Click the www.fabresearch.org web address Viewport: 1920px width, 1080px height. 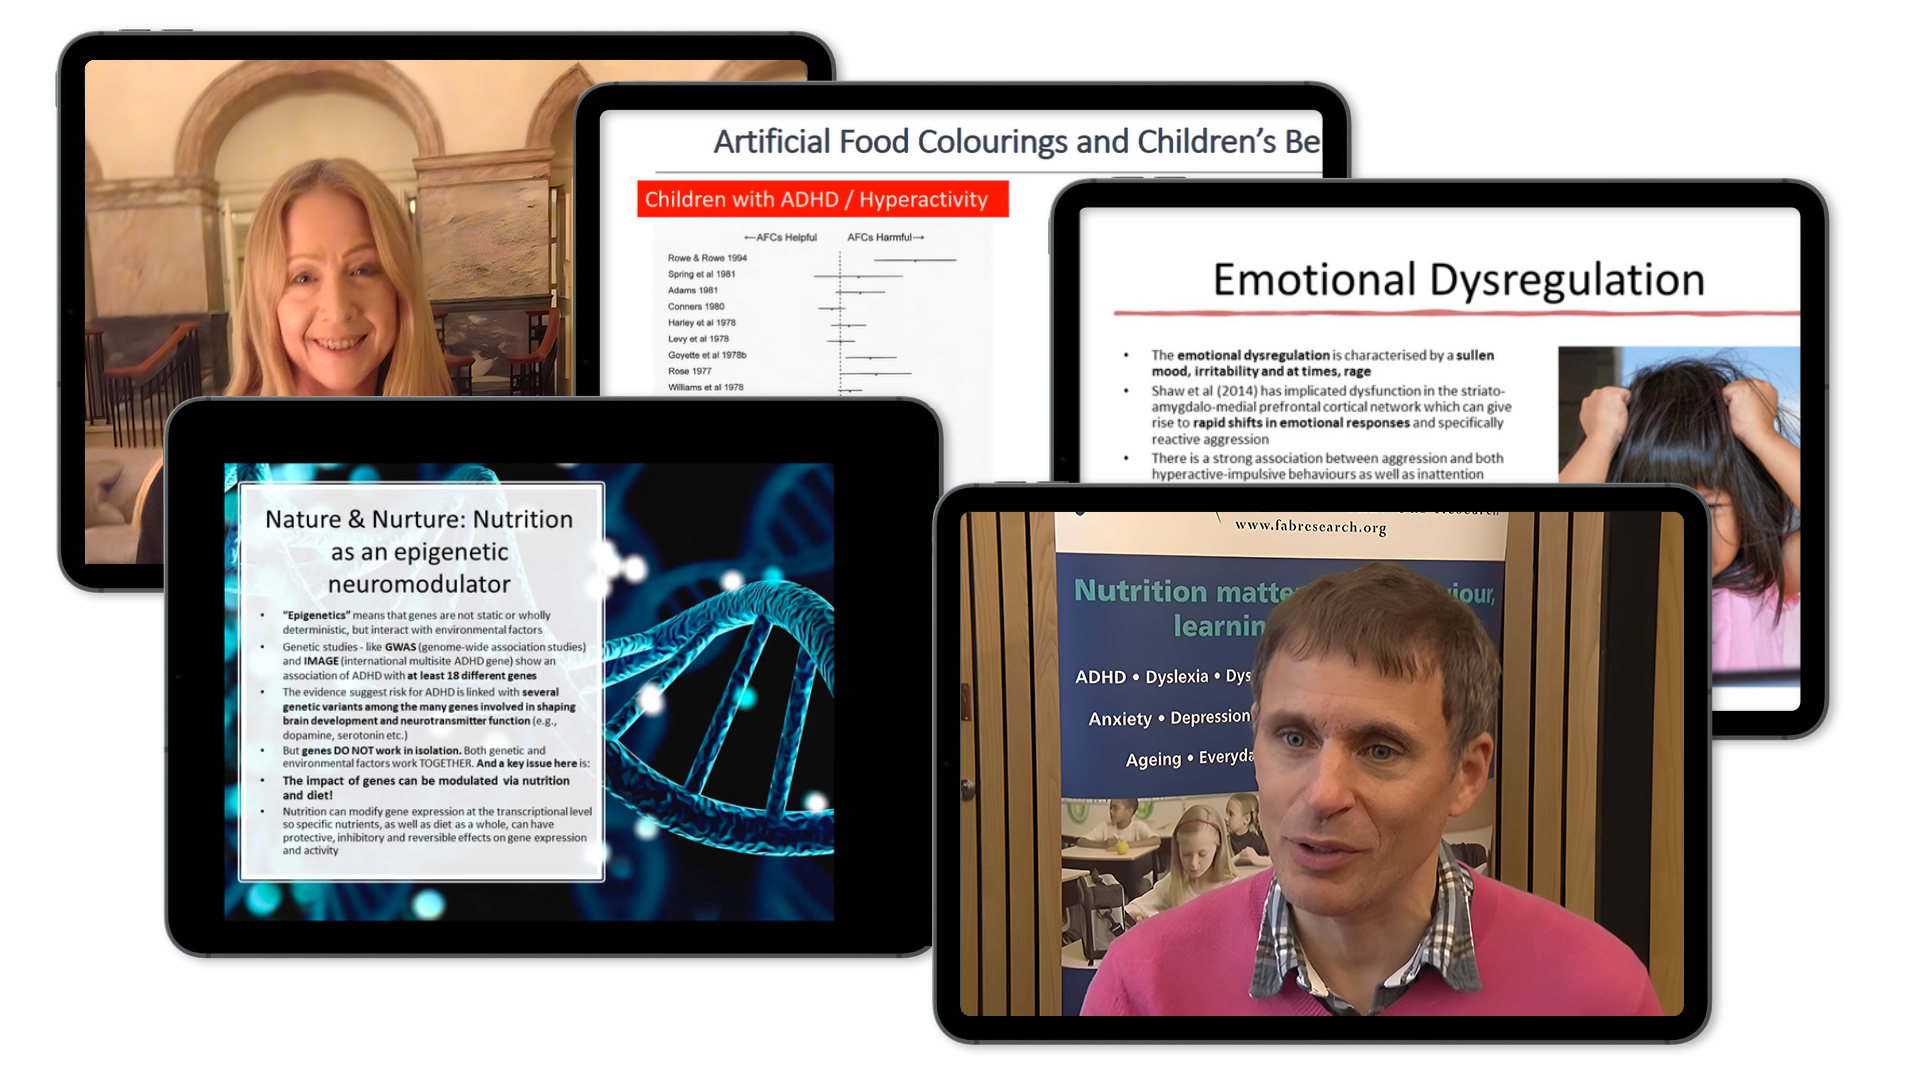coord(1310,526)
